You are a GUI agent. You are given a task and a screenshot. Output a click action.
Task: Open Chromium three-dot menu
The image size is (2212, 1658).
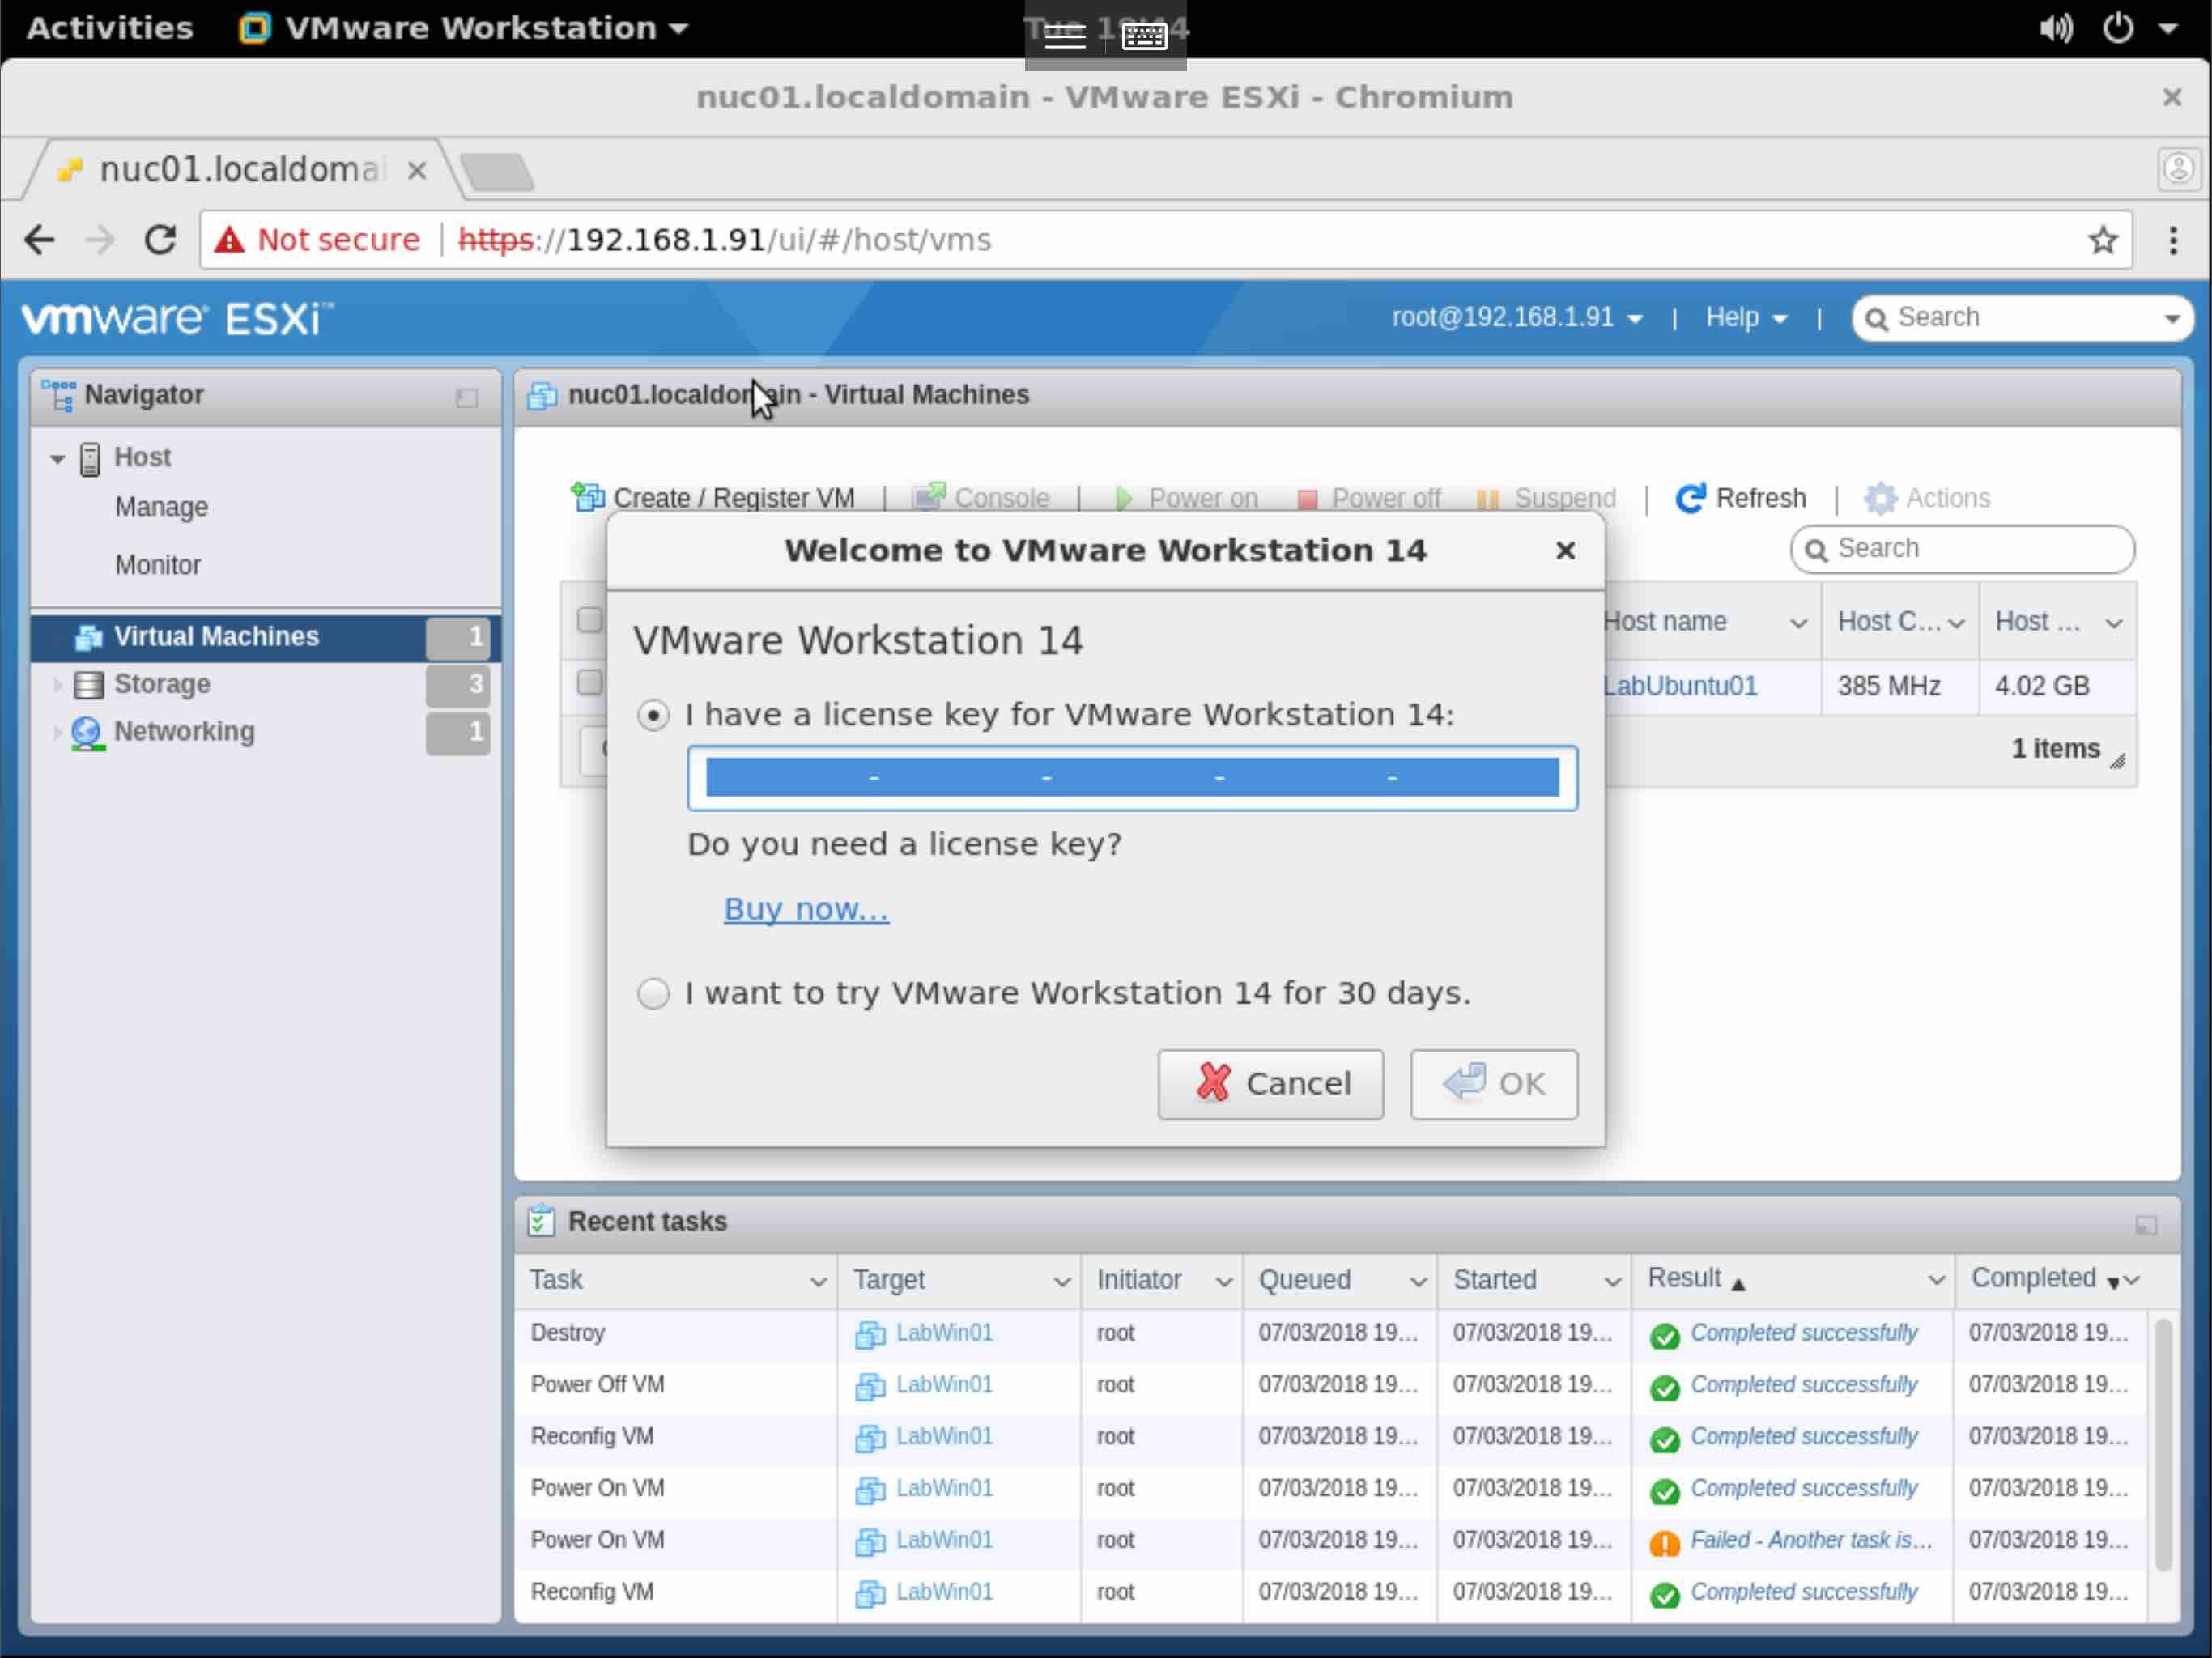coord(2172,240)
